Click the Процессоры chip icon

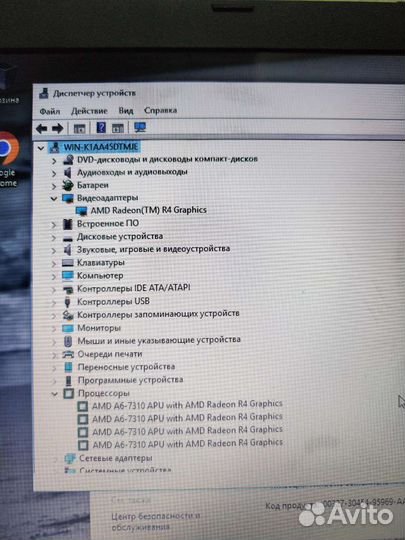click(69, 393)
